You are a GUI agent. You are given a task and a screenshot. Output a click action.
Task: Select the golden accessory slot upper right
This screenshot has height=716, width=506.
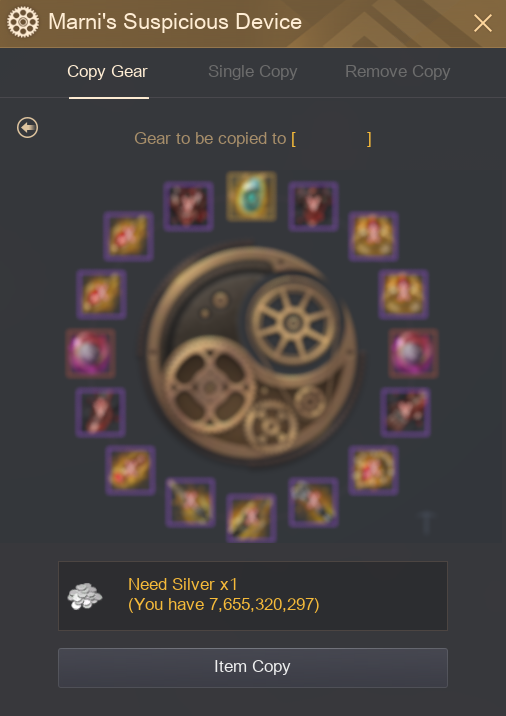point(374,236)
